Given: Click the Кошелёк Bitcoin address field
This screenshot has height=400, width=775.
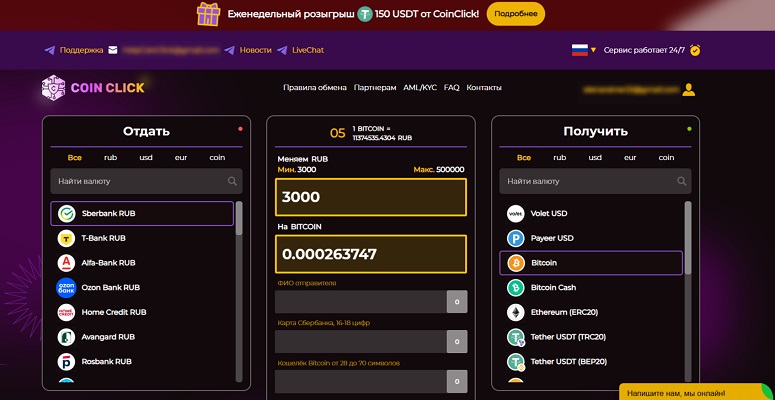Looking at the screenshot, I should [x=361, y=382].
